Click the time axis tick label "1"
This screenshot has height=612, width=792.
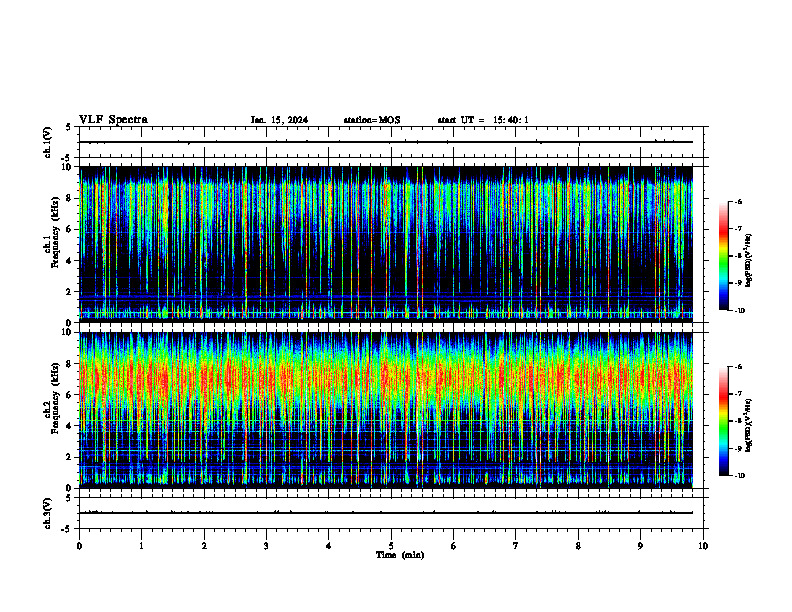pyautogui.click(x=141, y=546)
